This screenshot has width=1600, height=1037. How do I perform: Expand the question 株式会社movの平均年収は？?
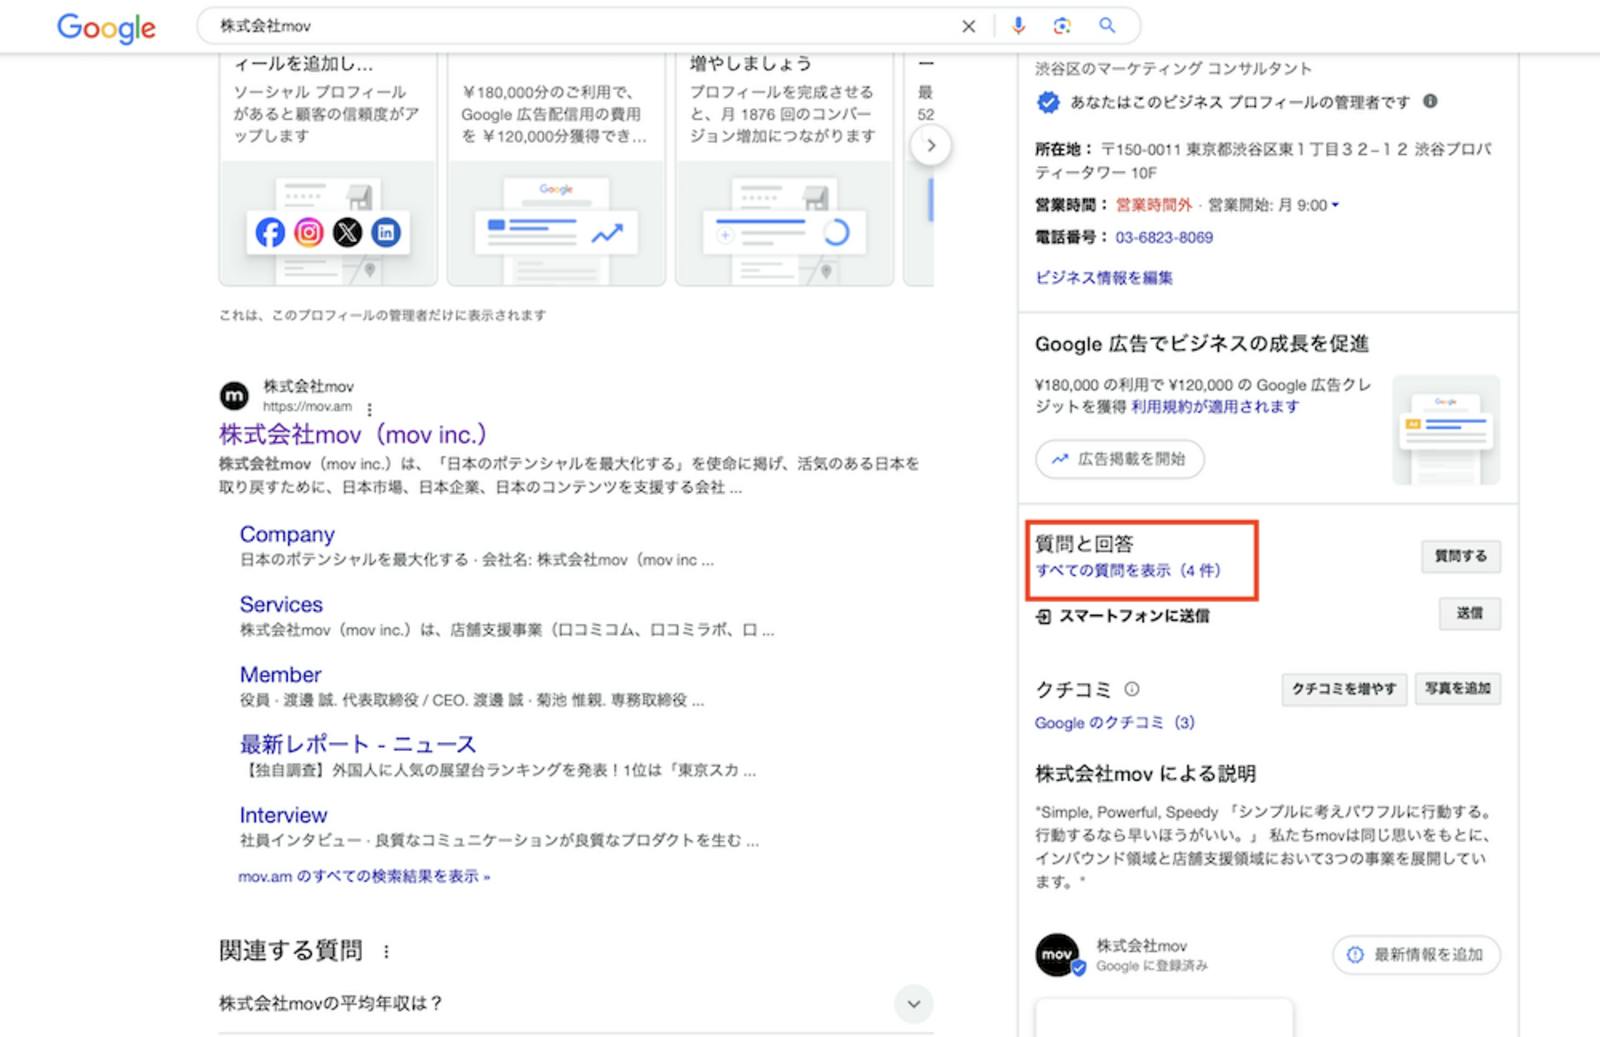click(x=914, y=1003)
